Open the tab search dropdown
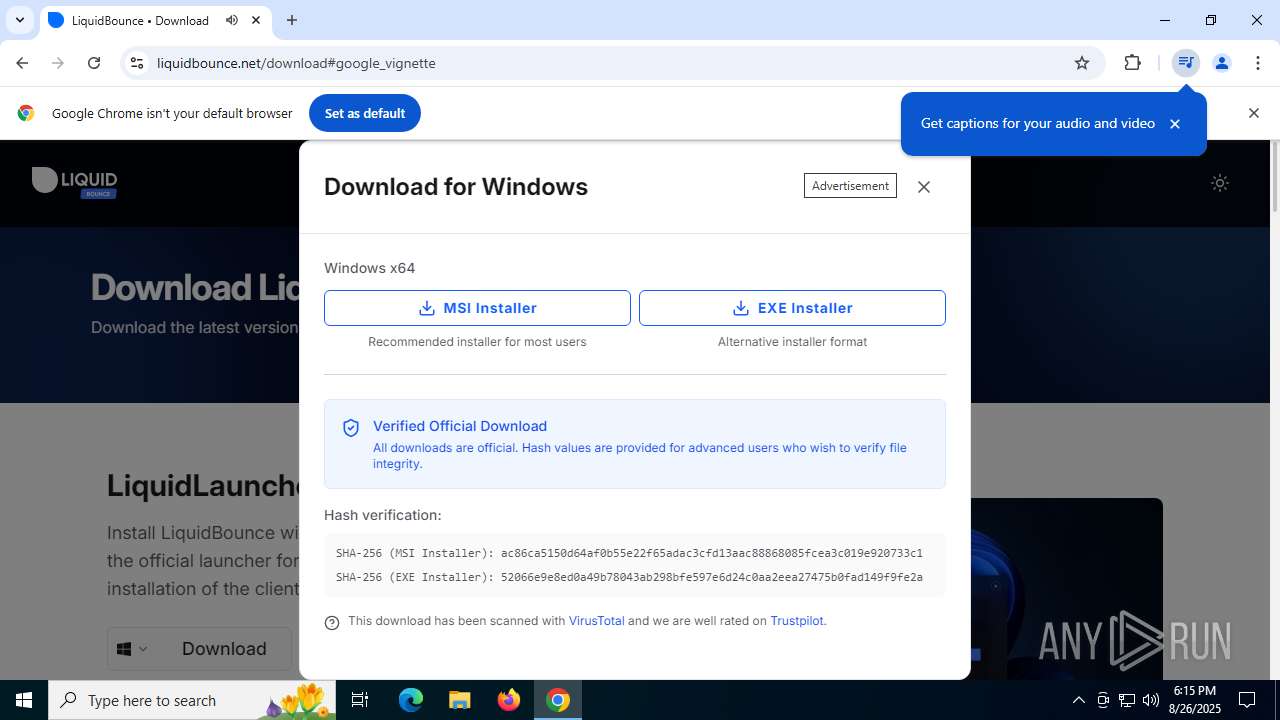This screenshot has height=720, width=1280. click(x=20, y=20)
